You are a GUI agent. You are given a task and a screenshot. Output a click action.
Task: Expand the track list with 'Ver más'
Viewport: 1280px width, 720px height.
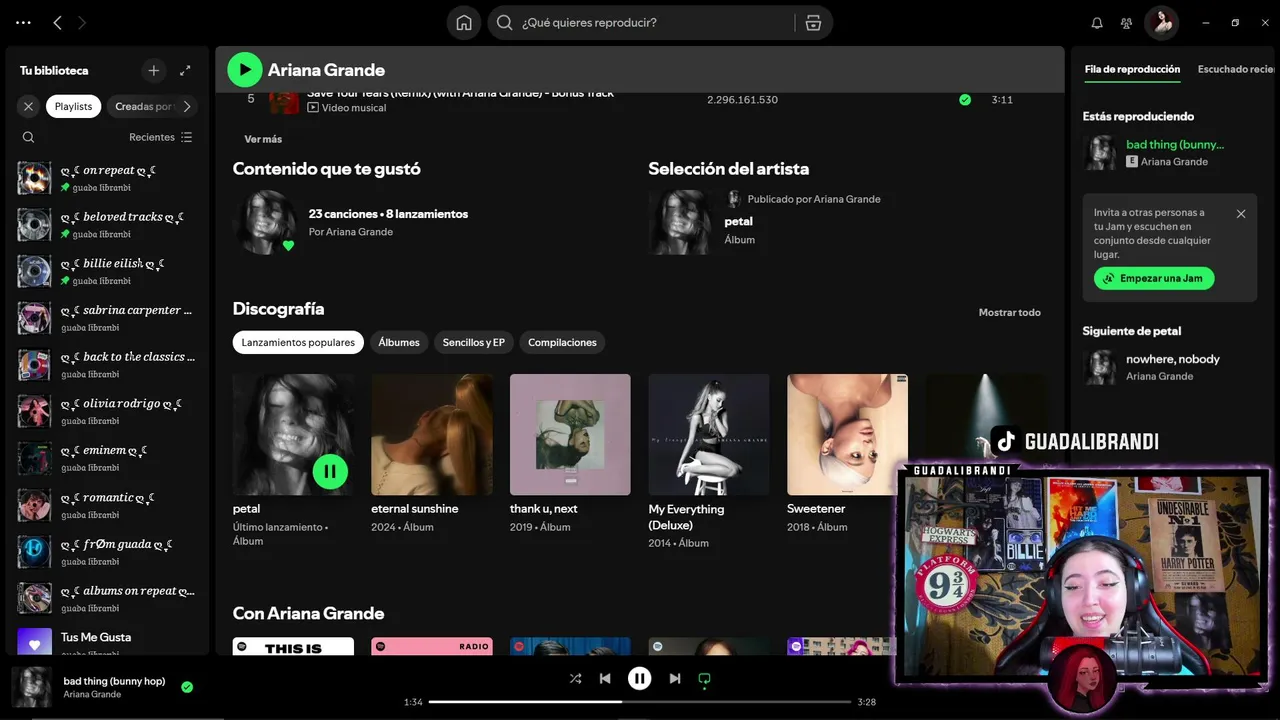(x=263, y=139)
